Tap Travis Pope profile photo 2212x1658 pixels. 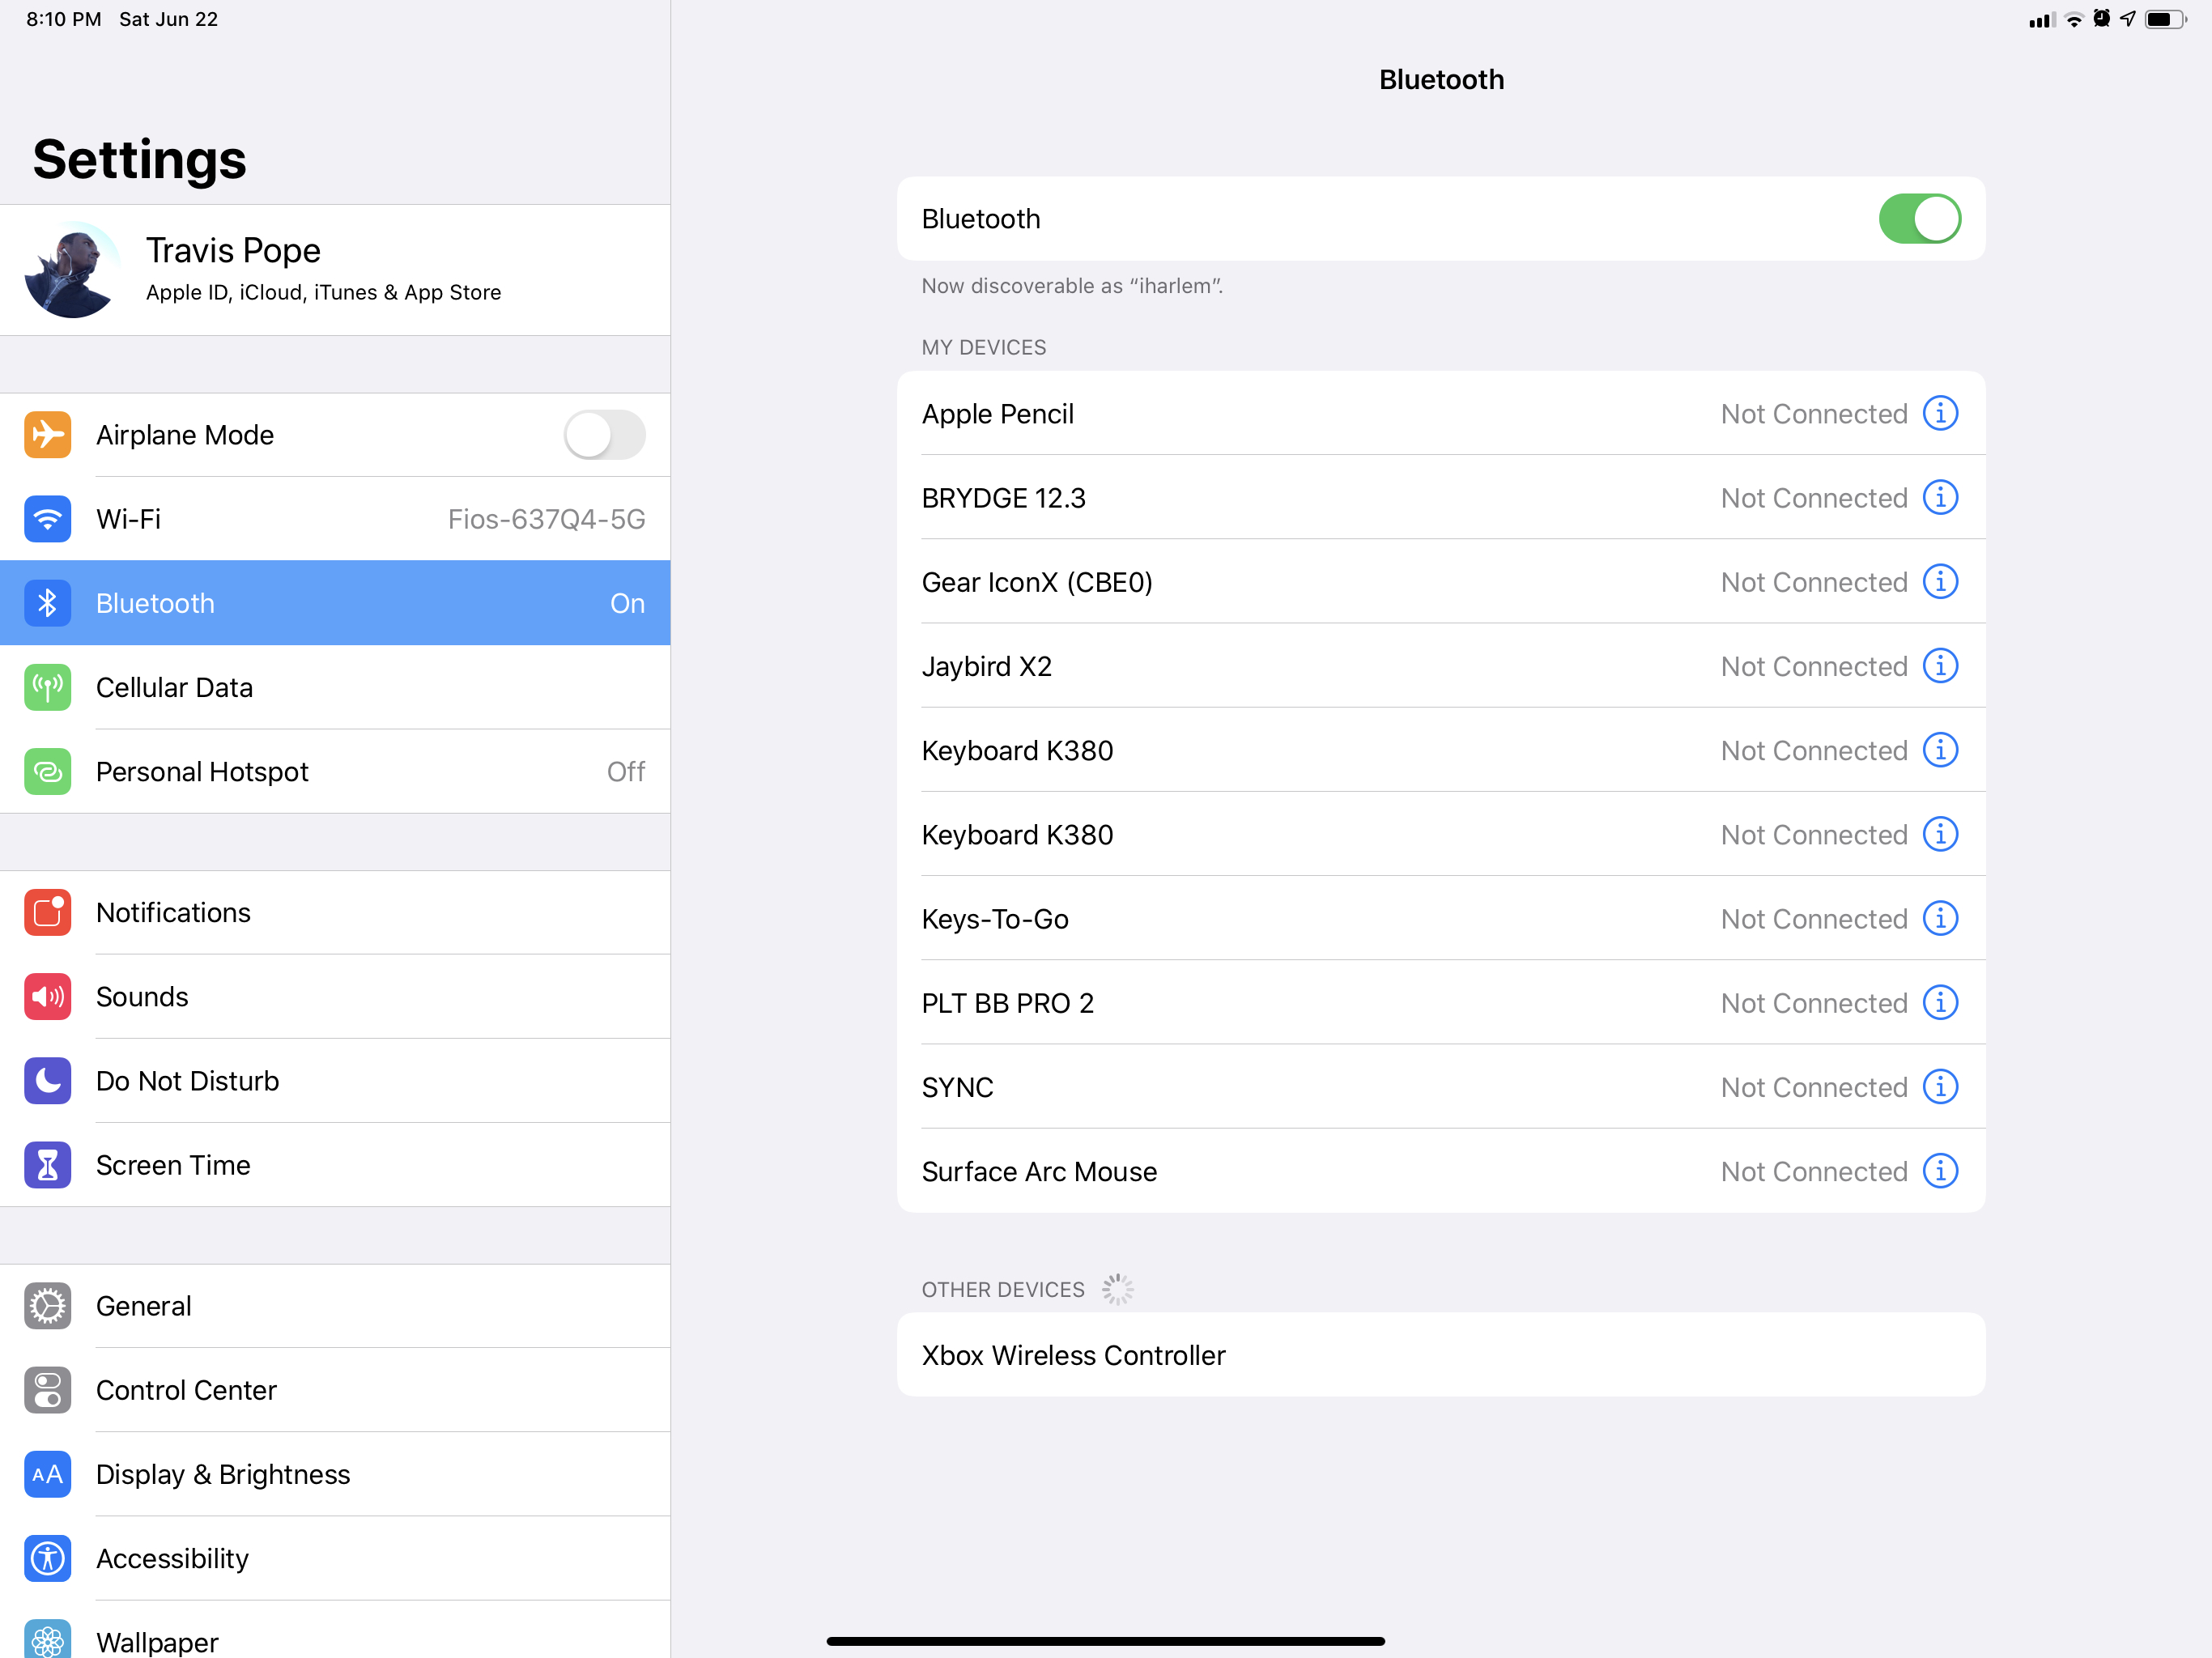coord(74,270)
